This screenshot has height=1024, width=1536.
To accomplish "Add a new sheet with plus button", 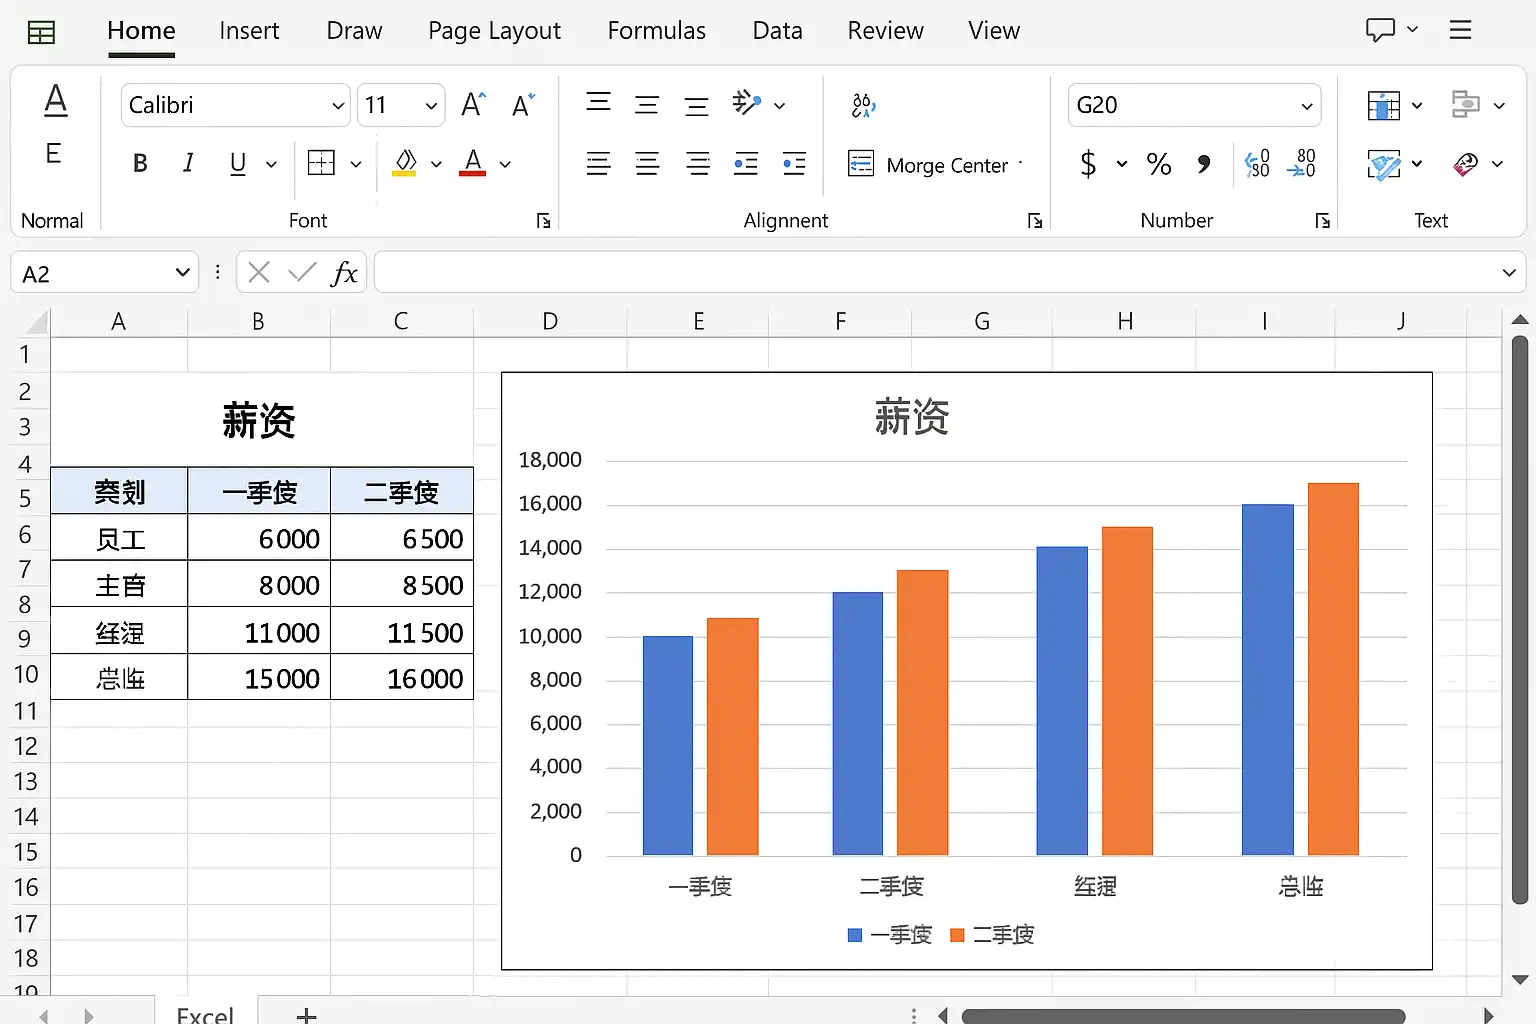I will pyautogui.click(x=307, y=1015).
